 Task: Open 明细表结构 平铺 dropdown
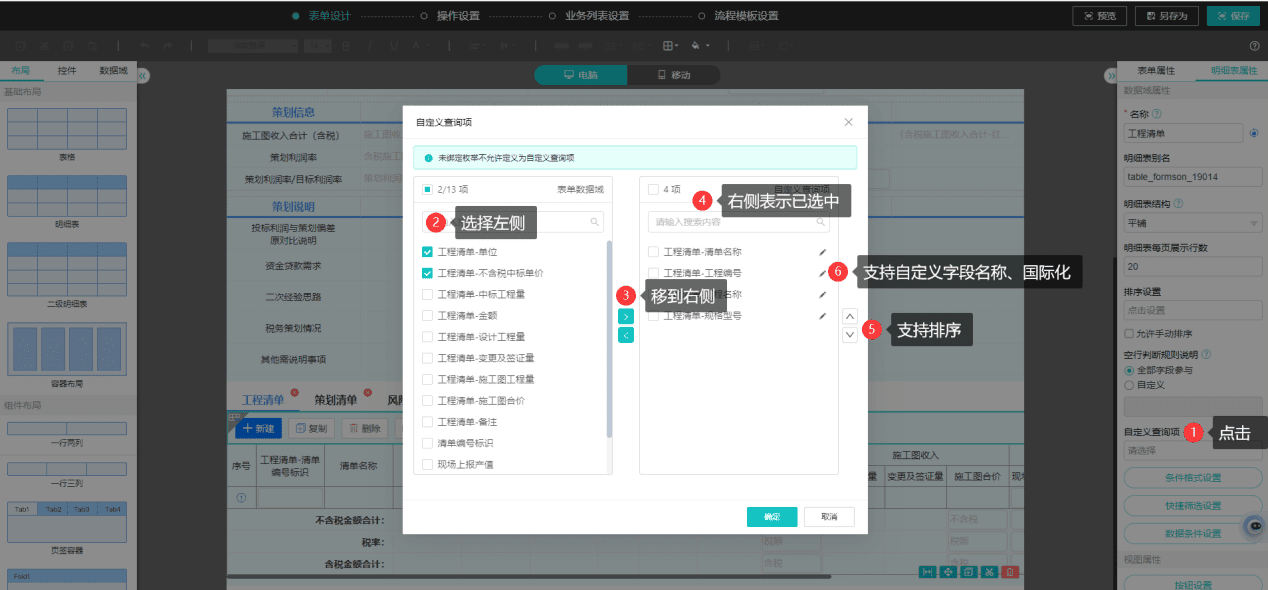(x=1192, y=222)
